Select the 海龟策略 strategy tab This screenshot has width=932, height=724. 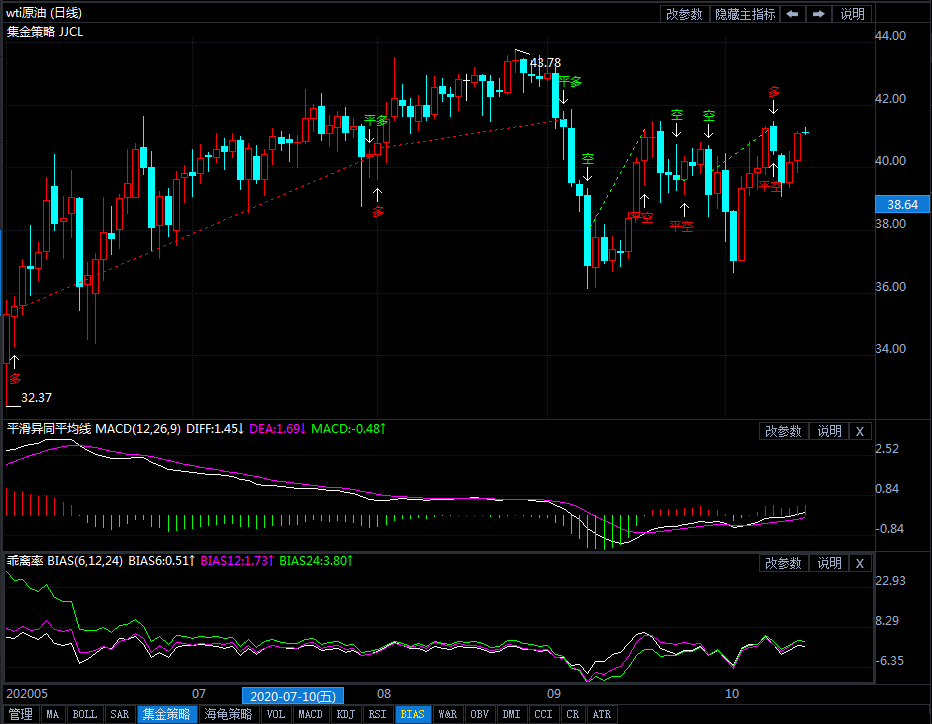point(229,715)
